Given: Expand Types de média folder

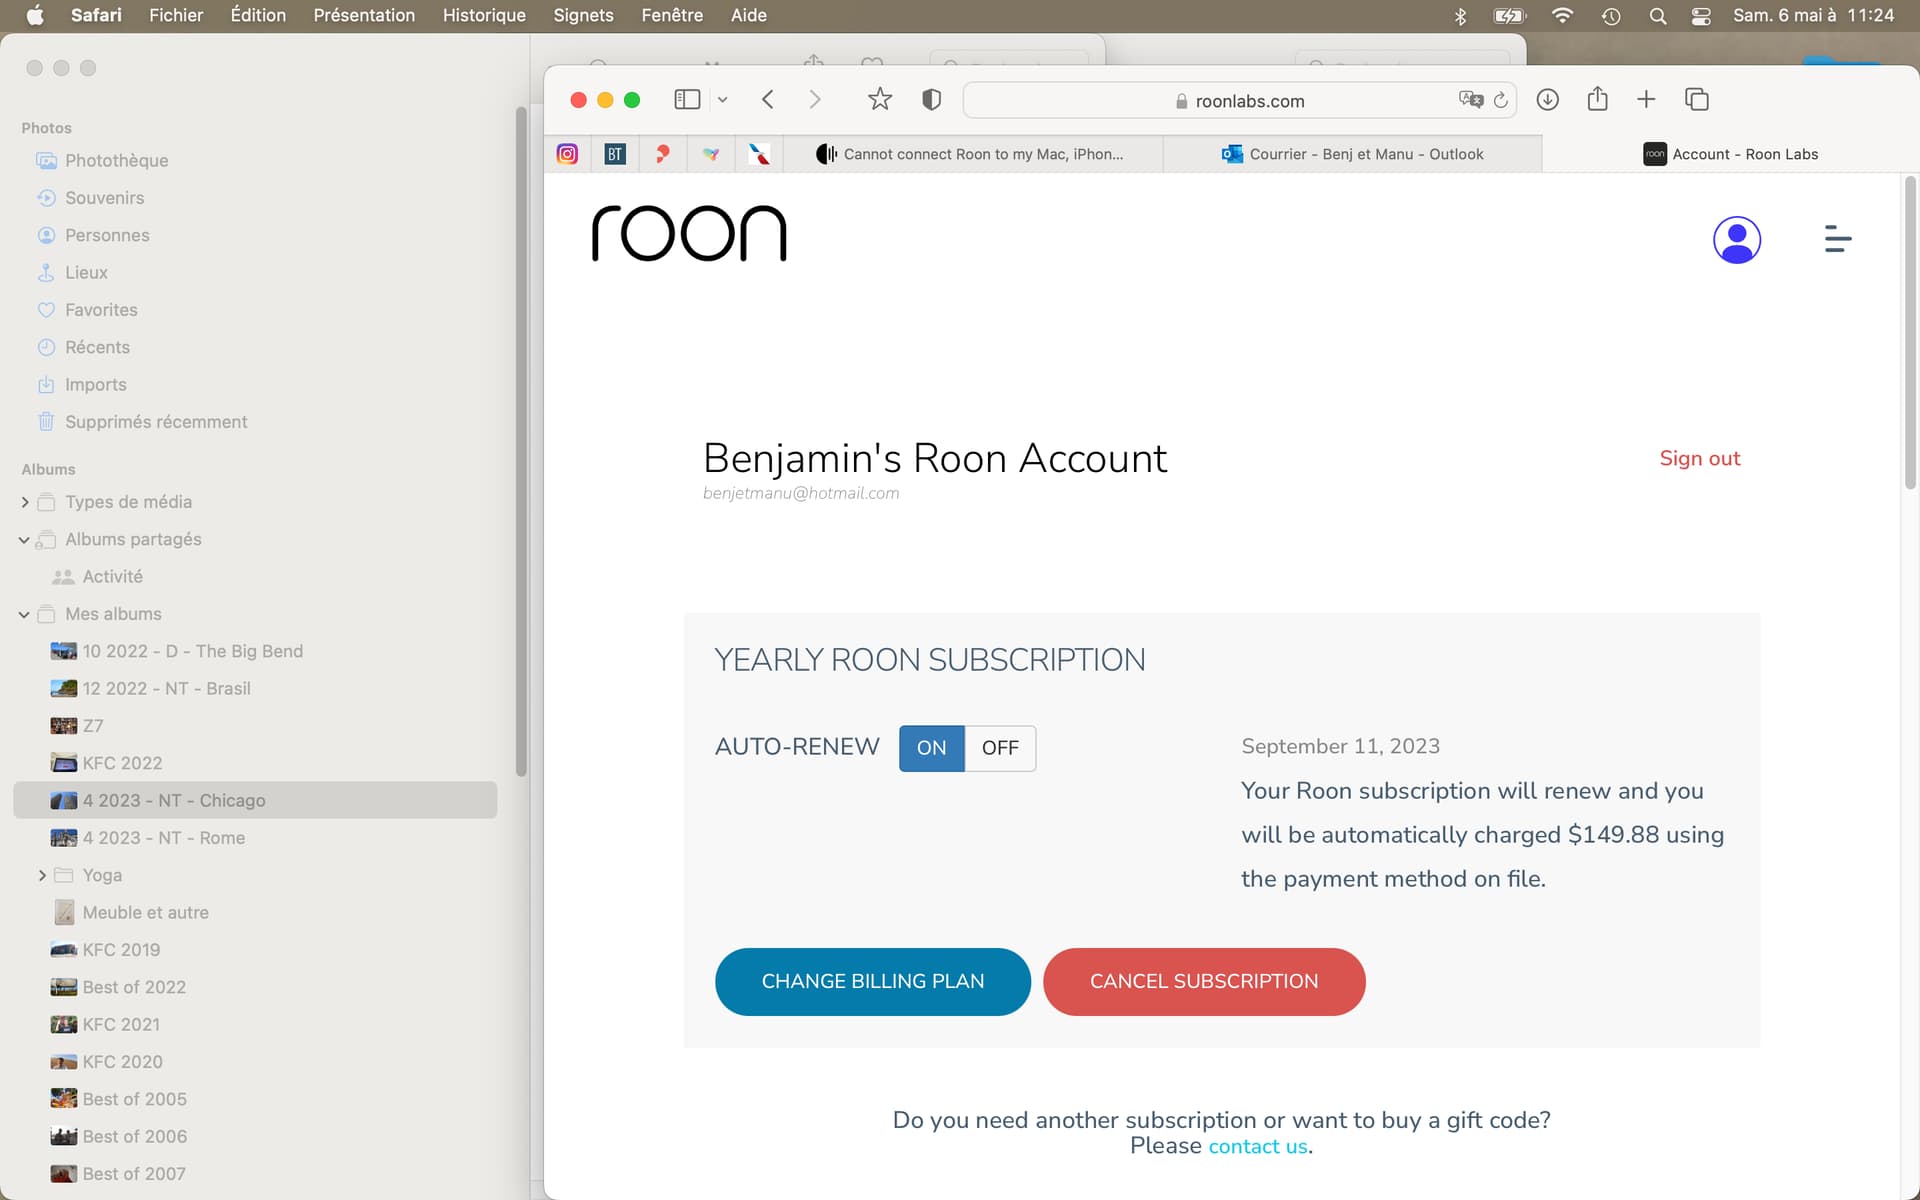Looking at the screenshot, I should (25, 502).
